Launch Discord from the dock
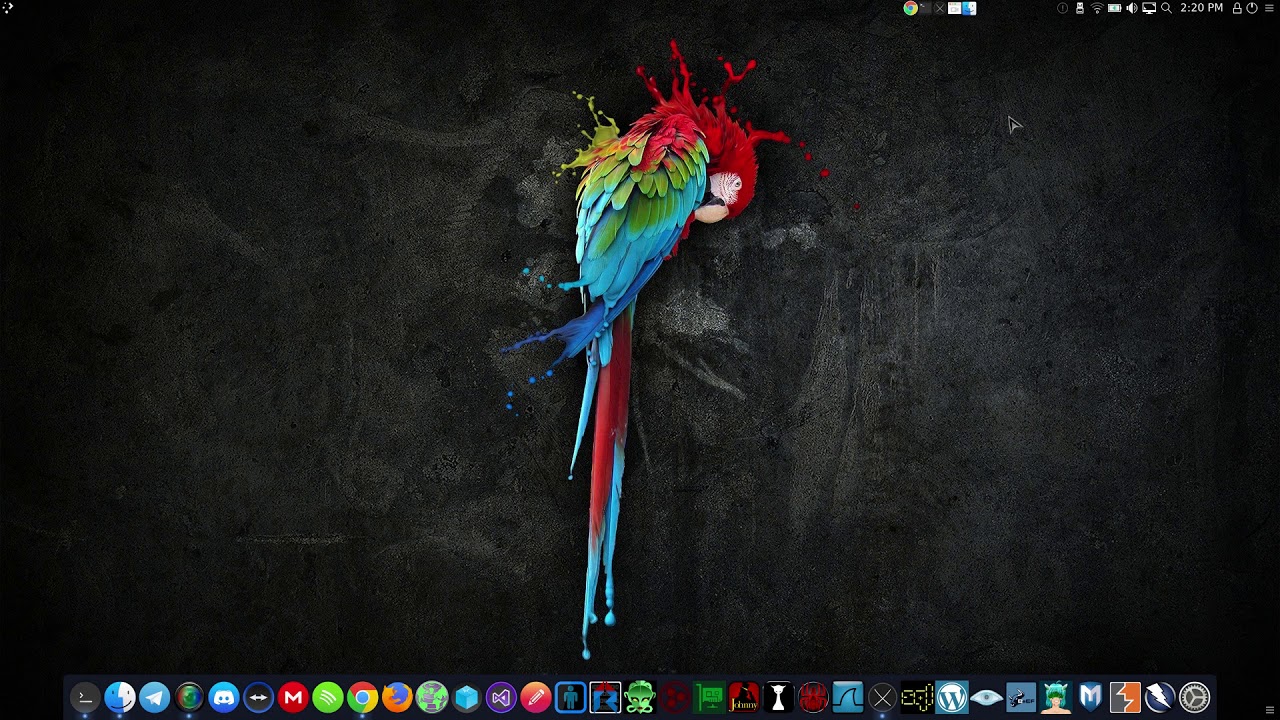This screenshot has width=1280, height=720. pos(224,697)
